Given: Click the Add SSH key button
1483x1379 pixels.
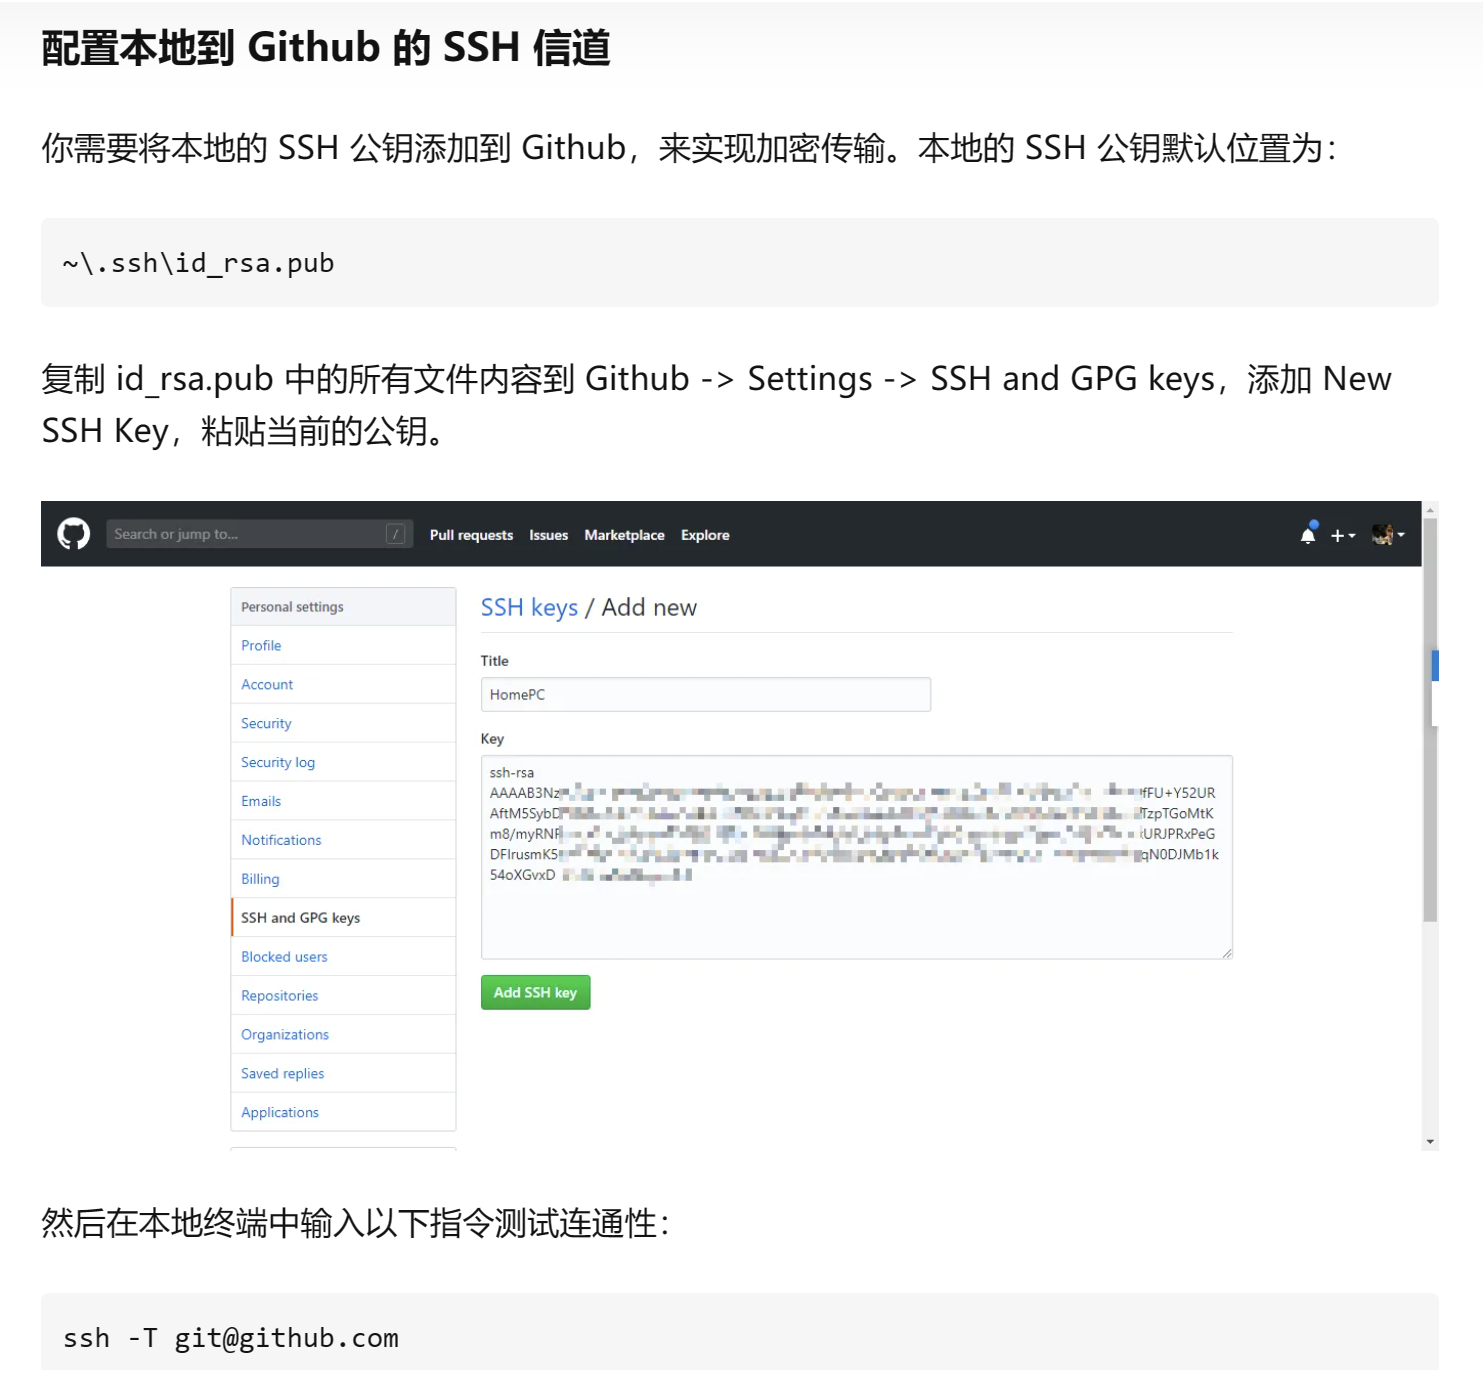Looking at the screenshot, I should pos(535,992).
